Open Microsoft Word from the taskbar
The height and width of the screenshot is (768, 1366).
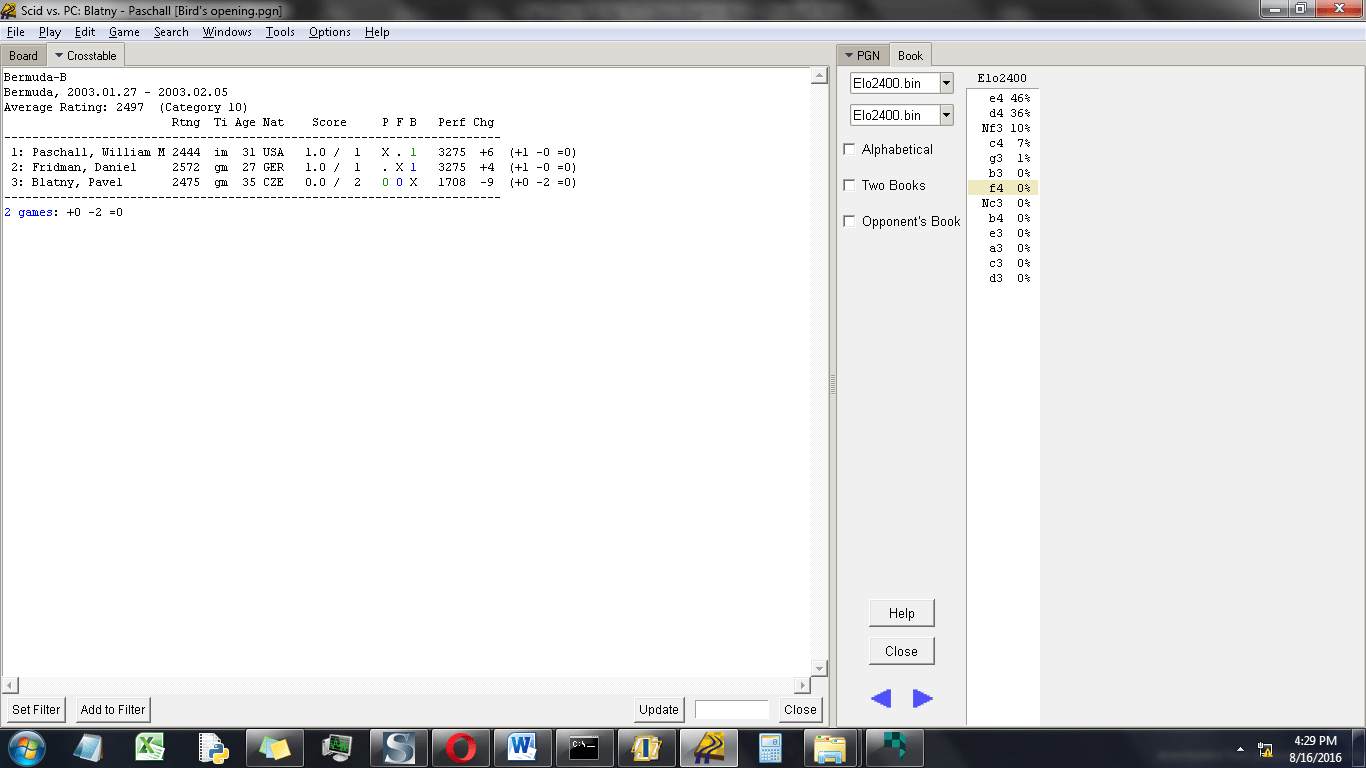(521, 747)
